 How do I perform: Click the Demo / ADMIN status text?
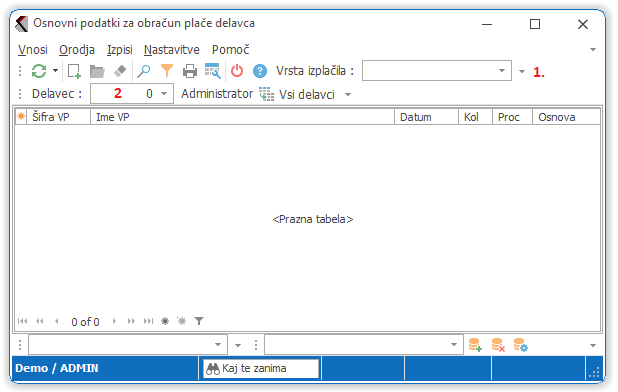(x=57, y=368)
